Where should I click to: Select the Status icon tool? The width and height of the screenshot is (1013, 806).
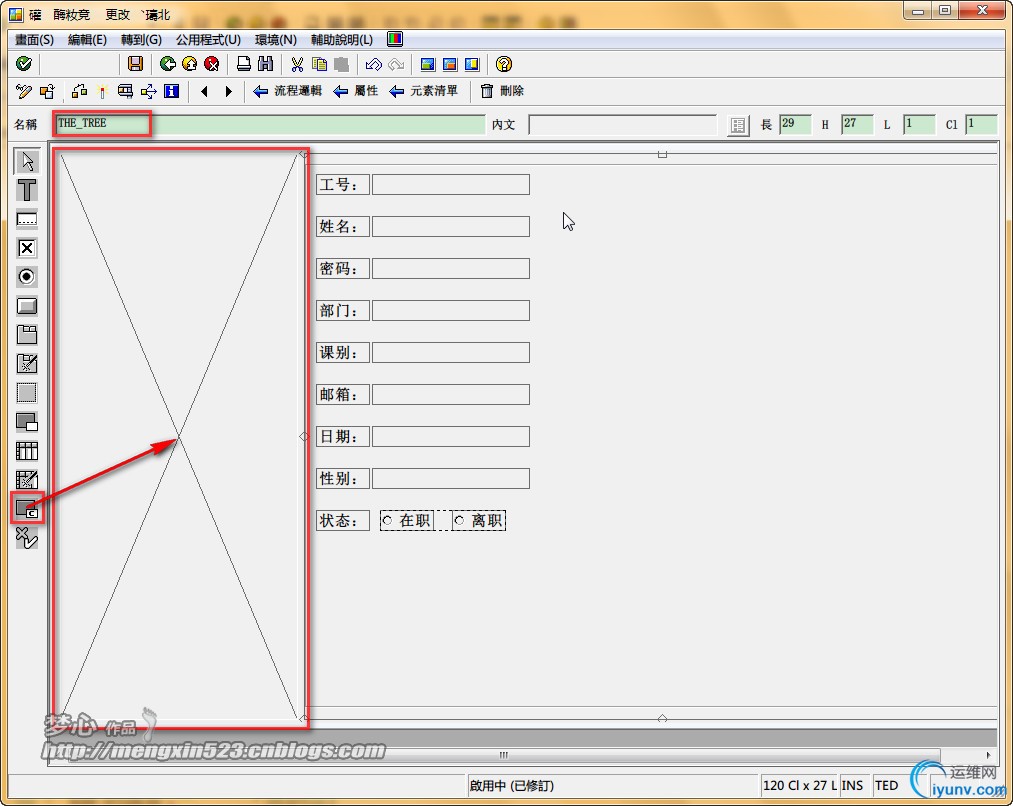26,537
